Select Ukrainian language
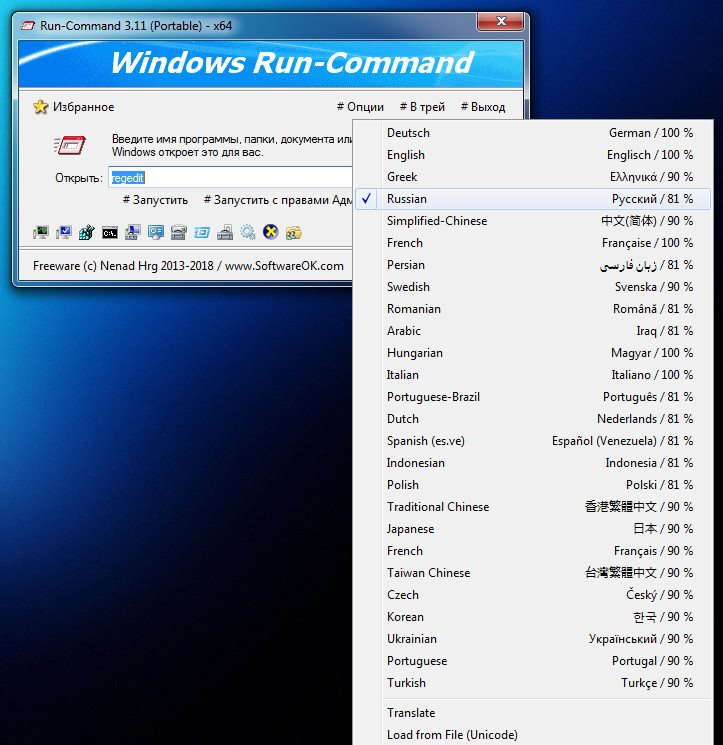 click(533, 639)
